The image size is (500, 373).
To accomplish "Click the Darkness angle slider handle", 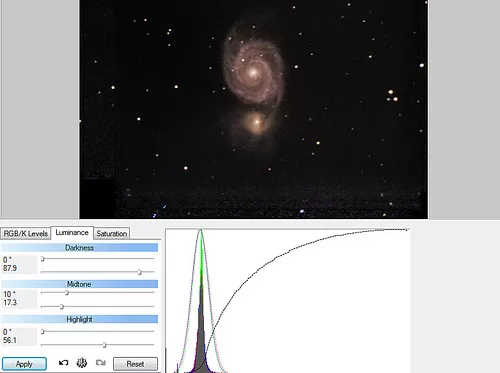I will click(43, 259).
